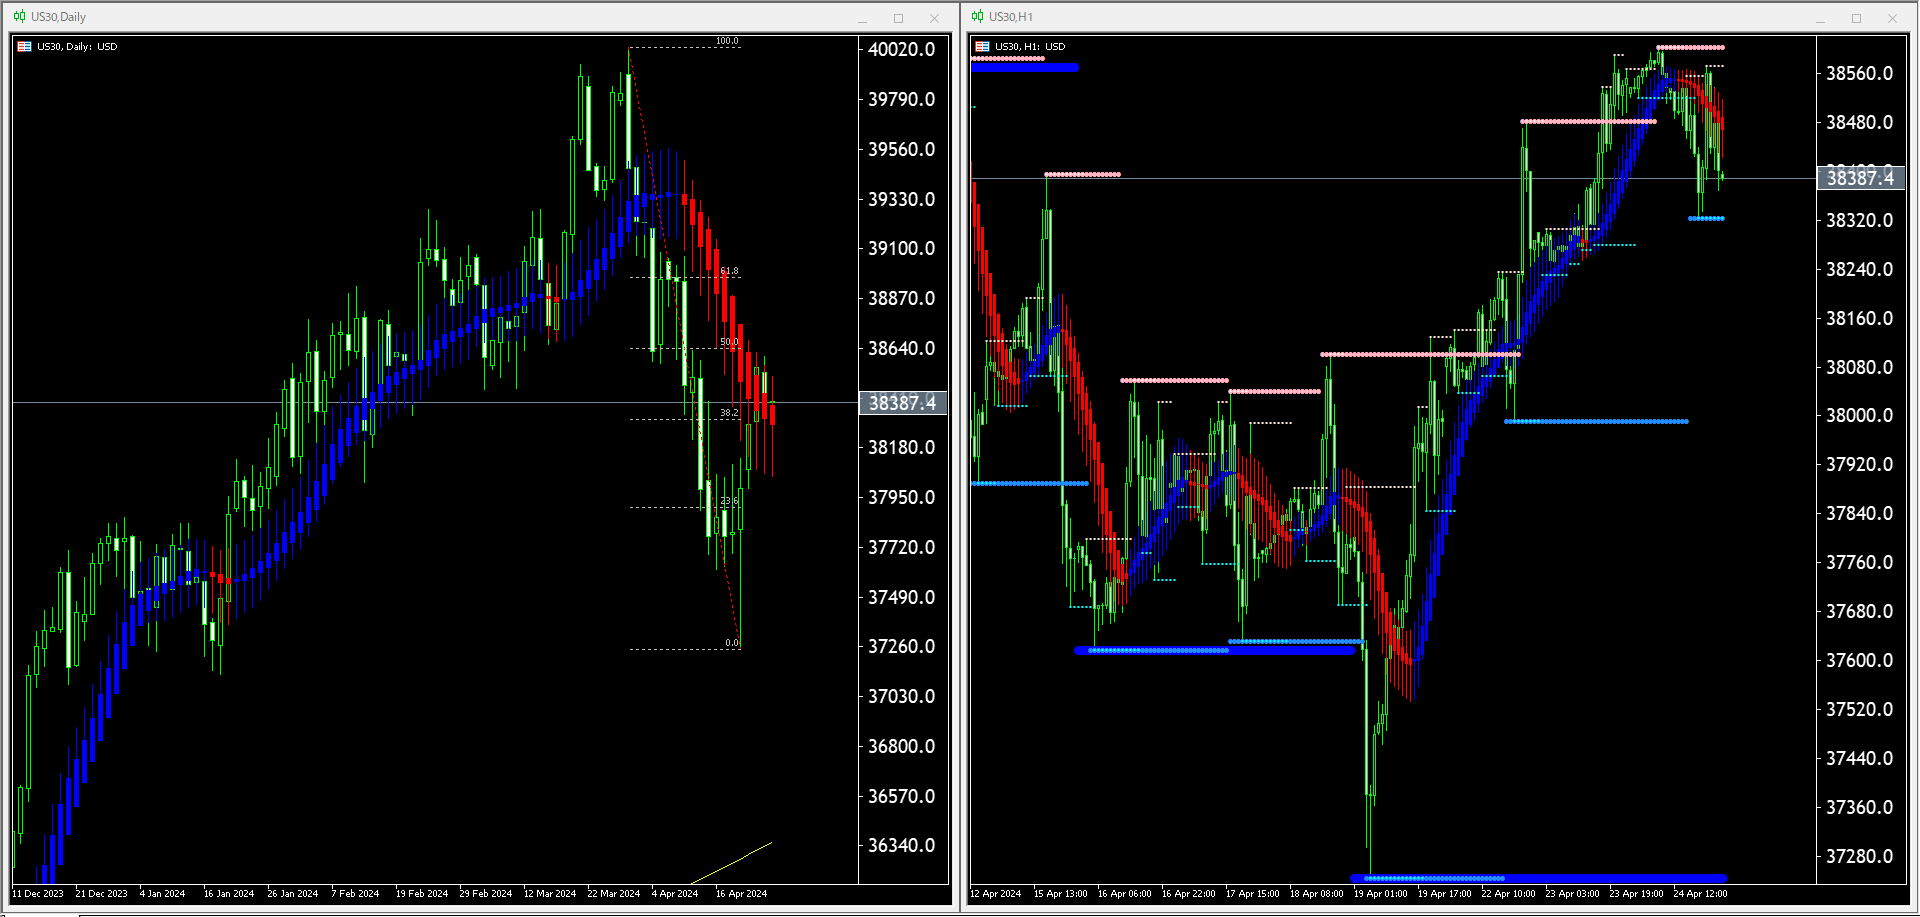Click the chart icon in US30,H1 title bar
1920x917 pixels.
tap(977, 16)
